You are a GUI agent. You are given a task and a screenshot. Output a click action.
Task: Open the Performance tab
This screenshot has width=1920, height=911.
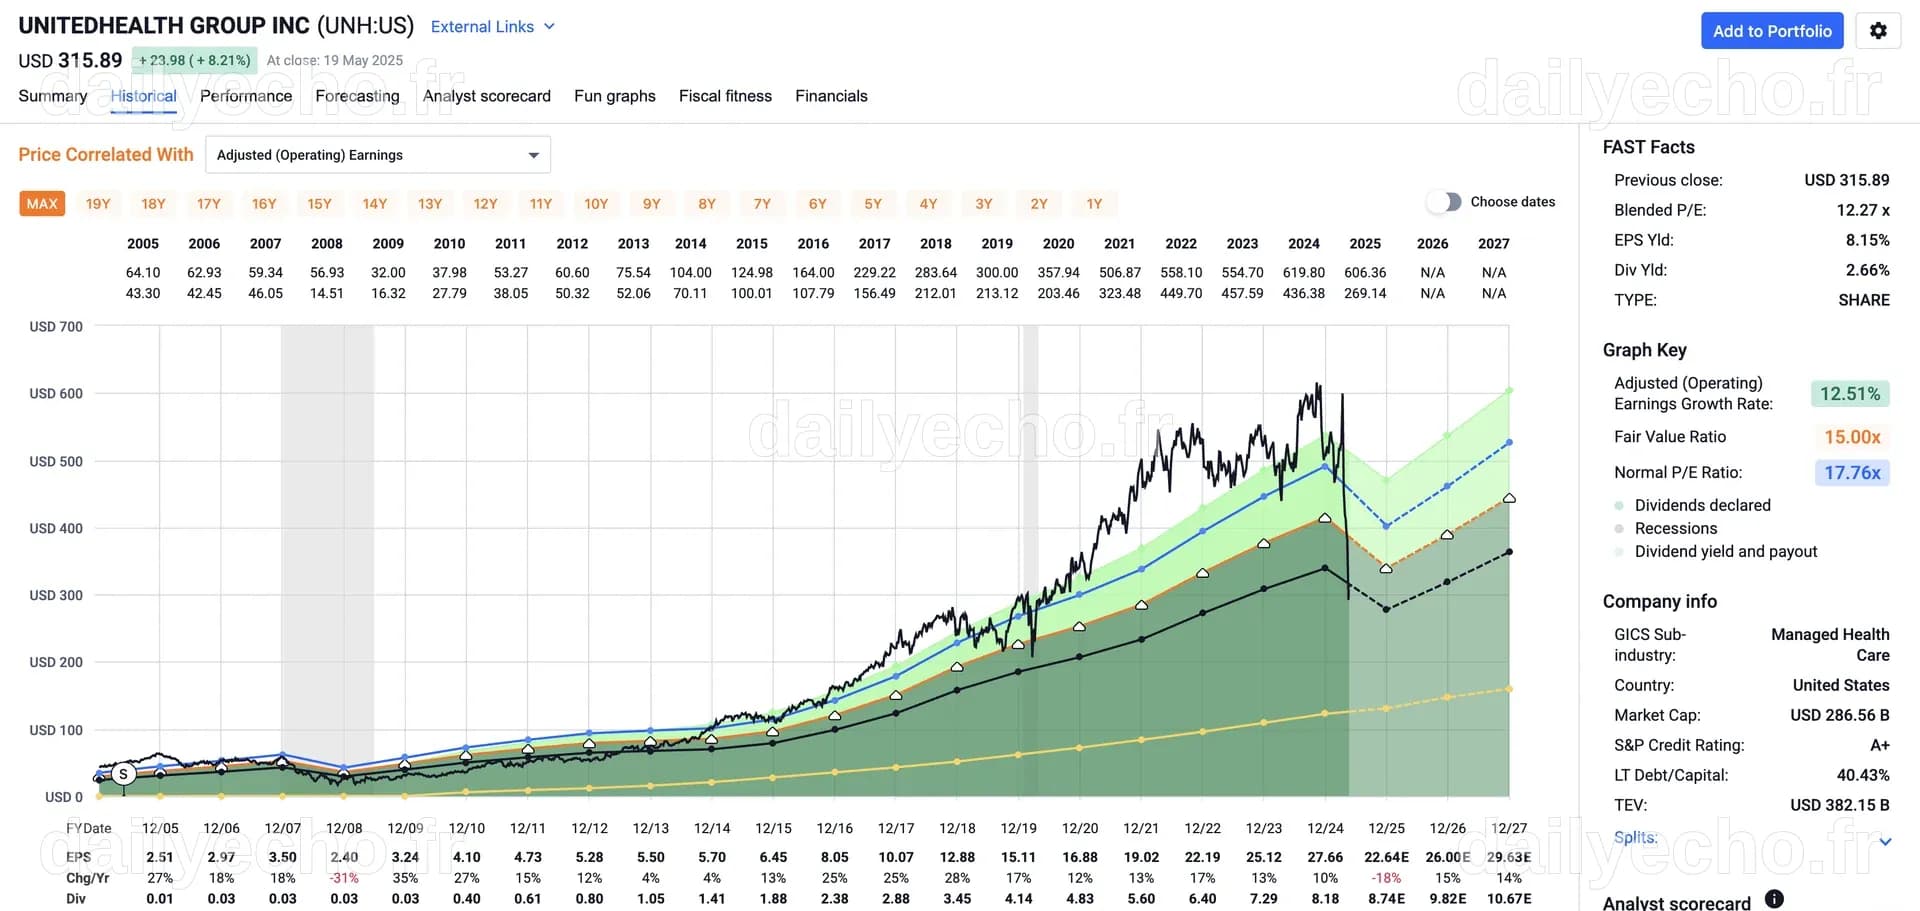[x=246, y=96]
